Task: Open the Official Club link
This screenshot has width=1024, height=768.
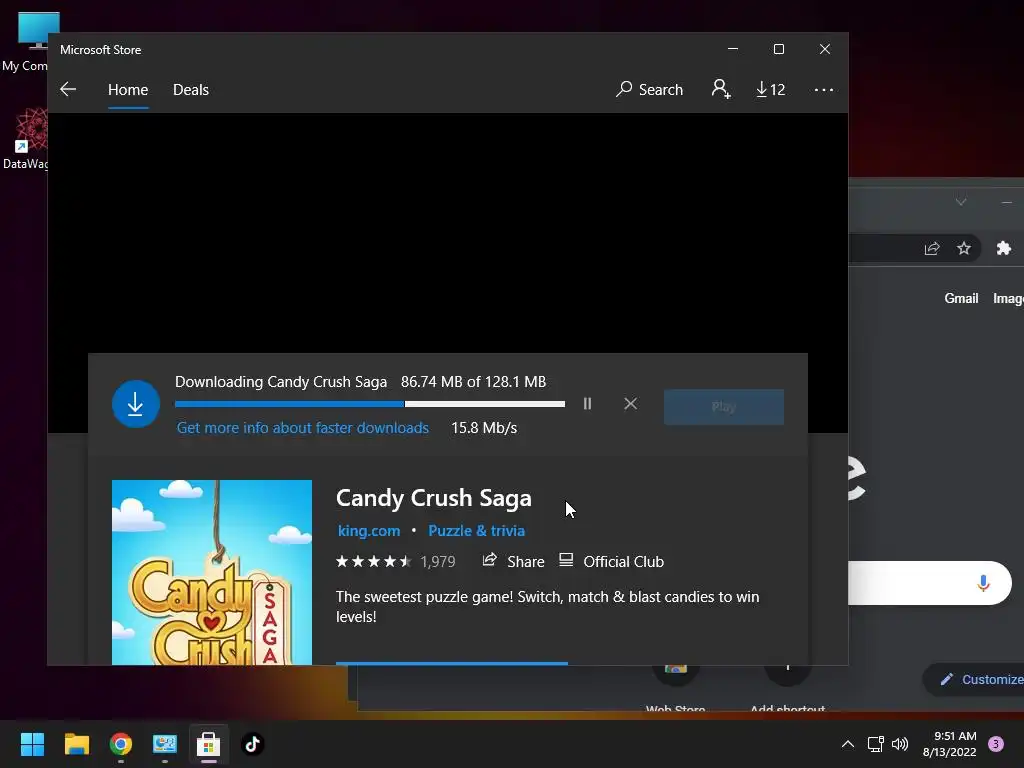Action: [x=611, y=562]
